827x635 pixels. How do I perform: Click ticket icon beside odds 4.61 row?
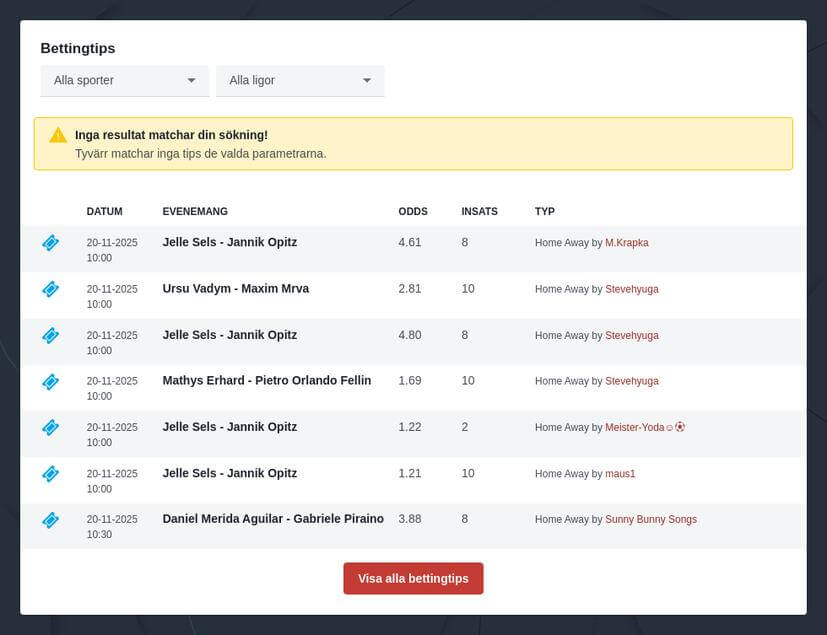(x=50, y=243)
